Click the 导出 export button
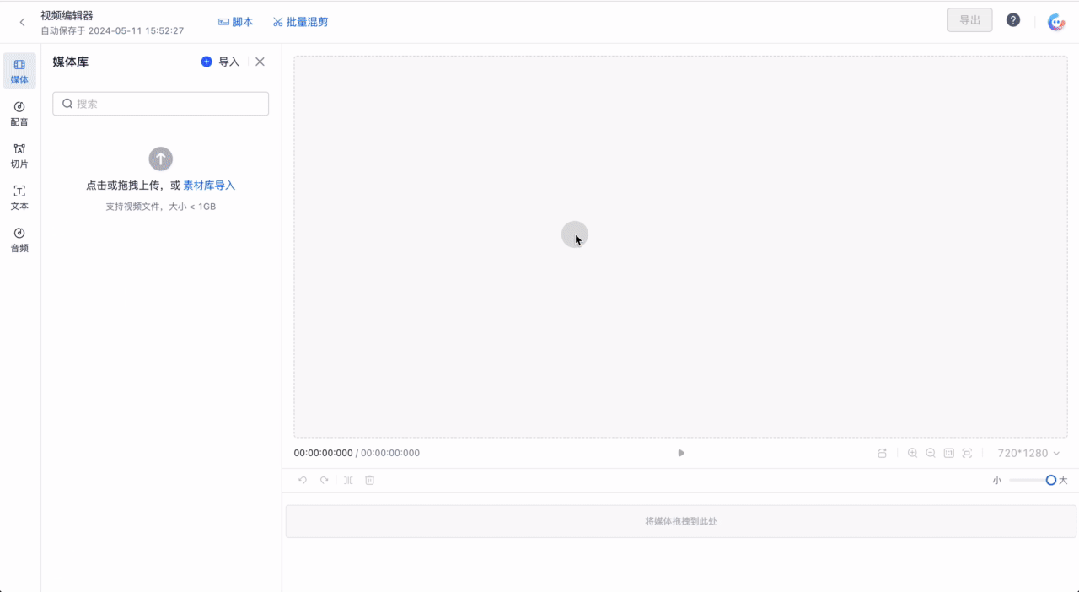The height and width of the screenshot is (592, 1079). pos(970,20)
